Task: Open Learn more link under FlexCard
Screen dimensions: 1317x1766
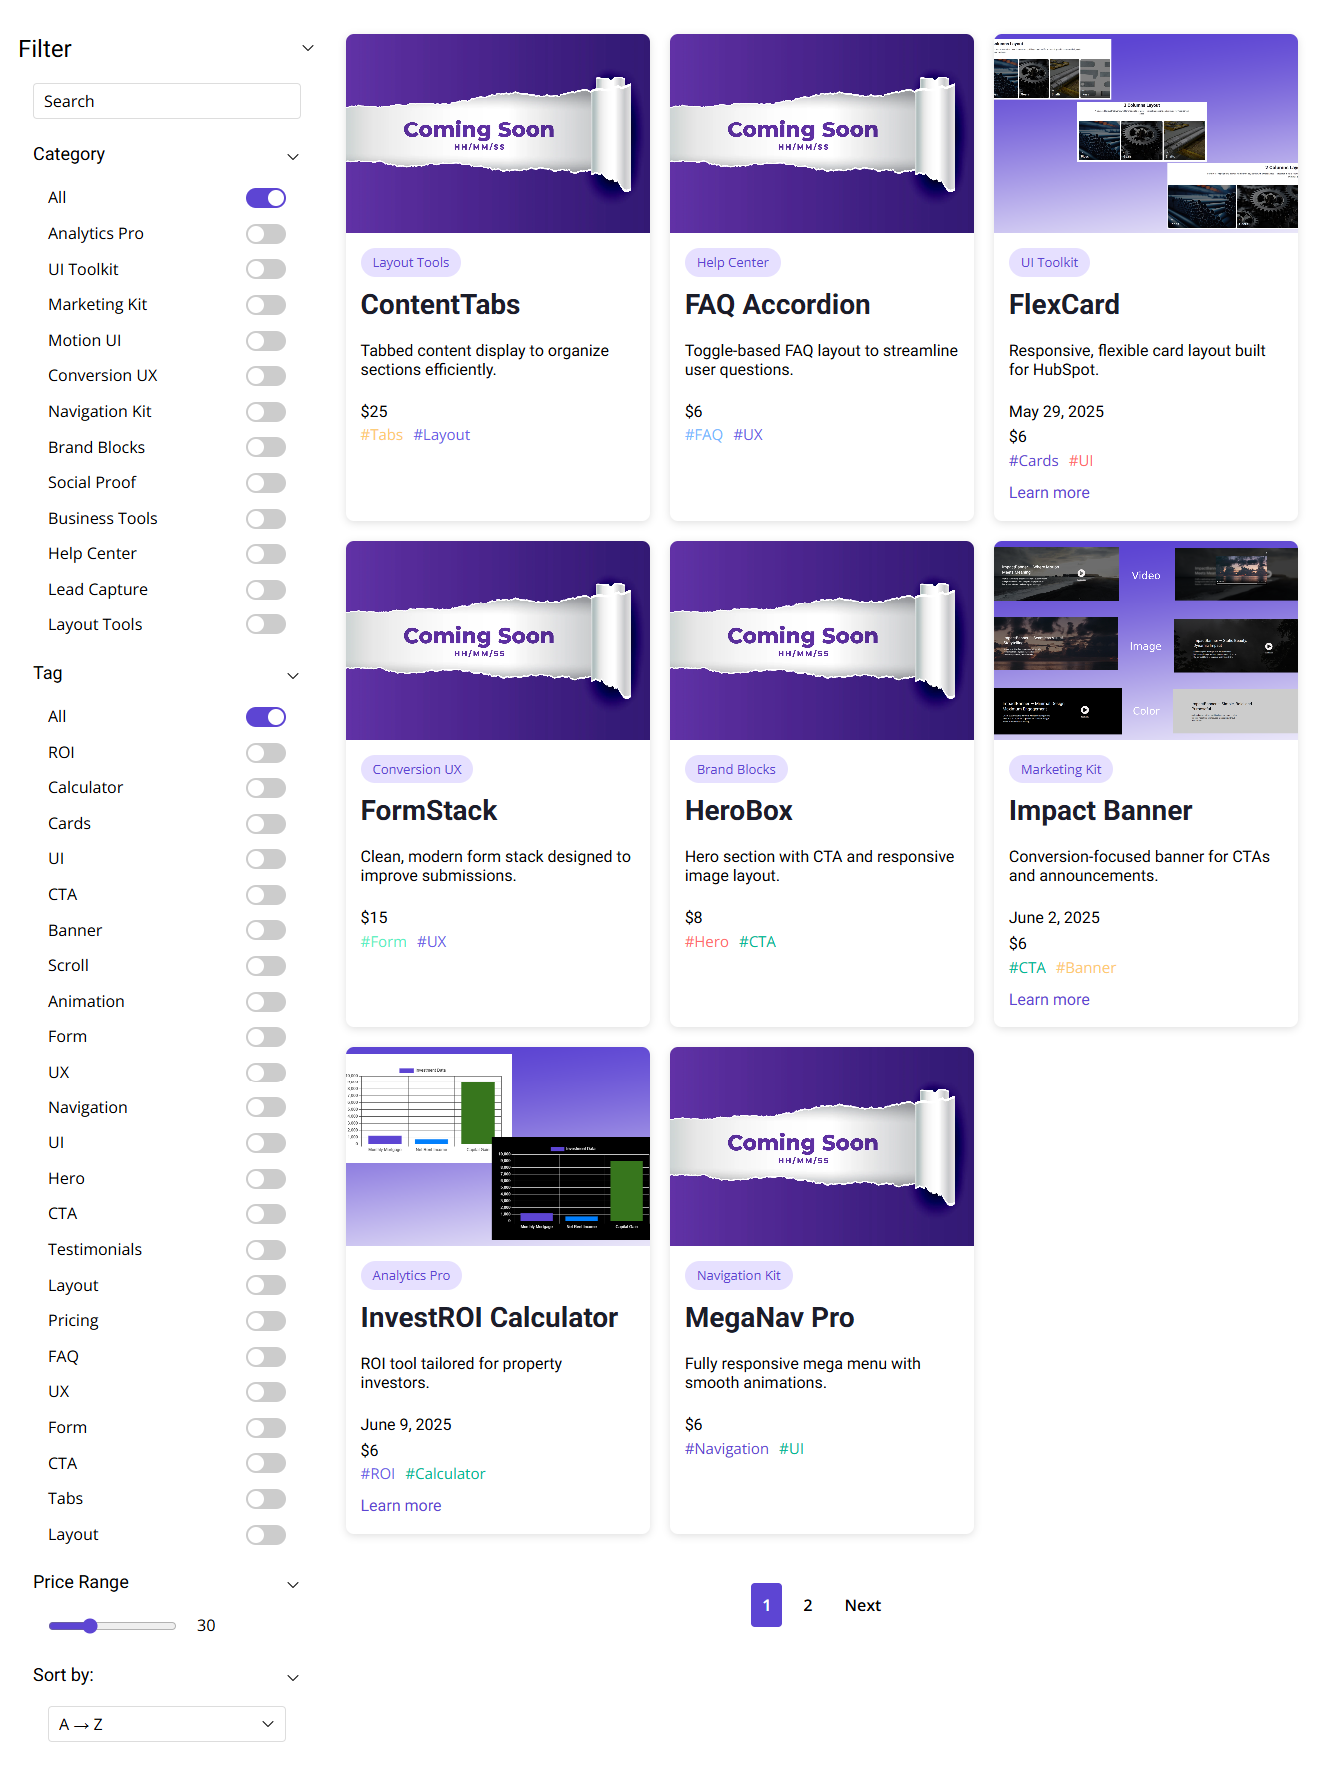Action: (x=1048, y=493)
